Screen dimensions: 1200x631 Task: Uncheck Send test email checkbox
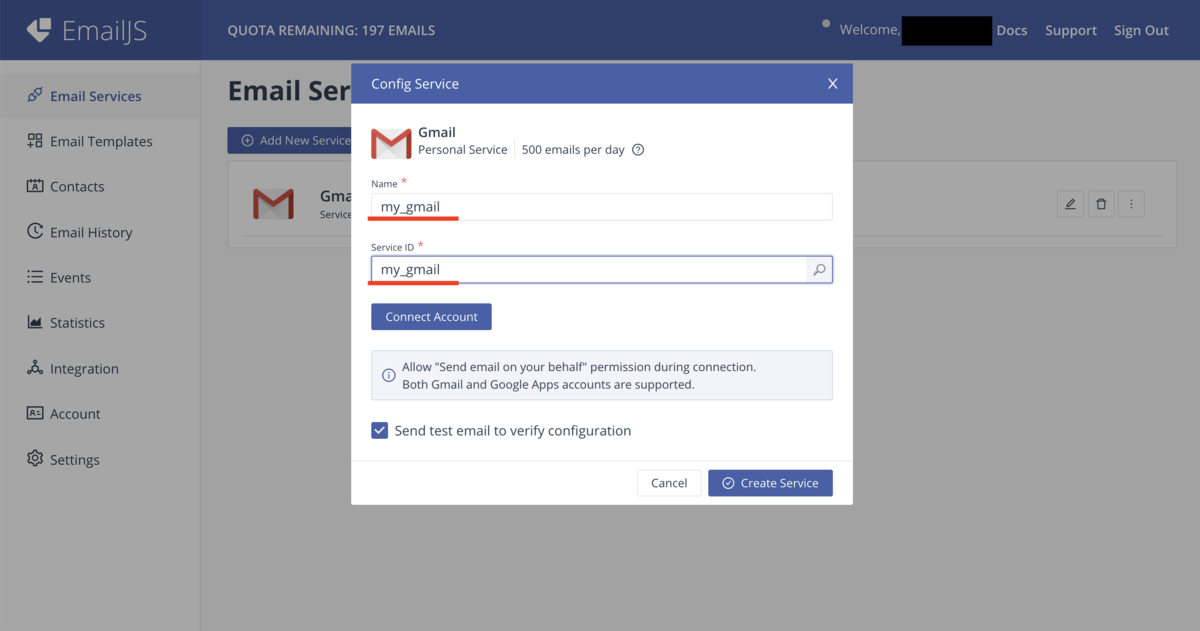pyautogui.click(x=379, y=430)
